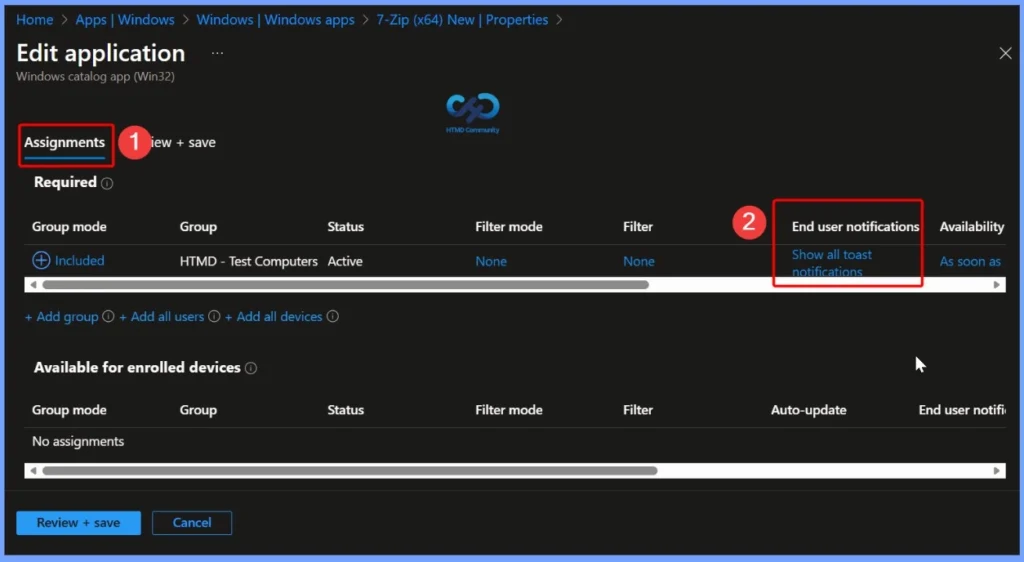This screenshot has width=1024, height=562.
Task: Open the Filter mode None link
Action: 491,261
